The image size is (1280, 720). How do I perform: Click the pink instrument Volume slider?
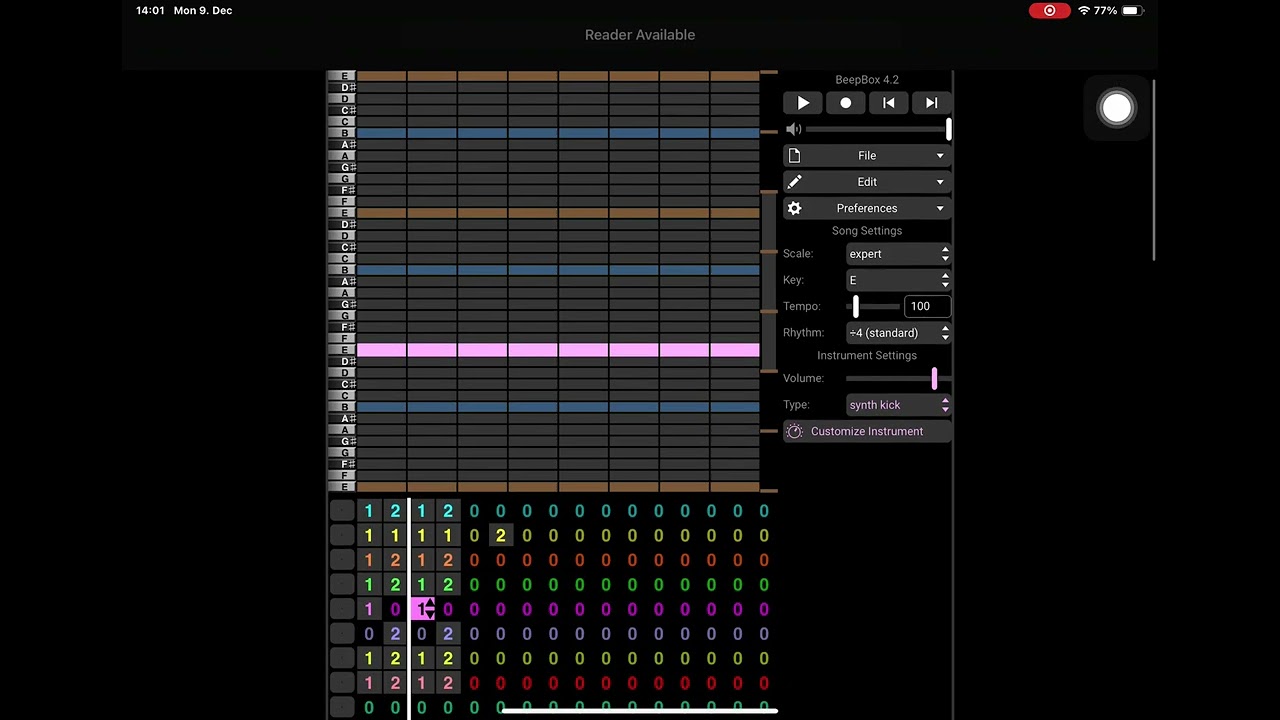tap(898, 378)
